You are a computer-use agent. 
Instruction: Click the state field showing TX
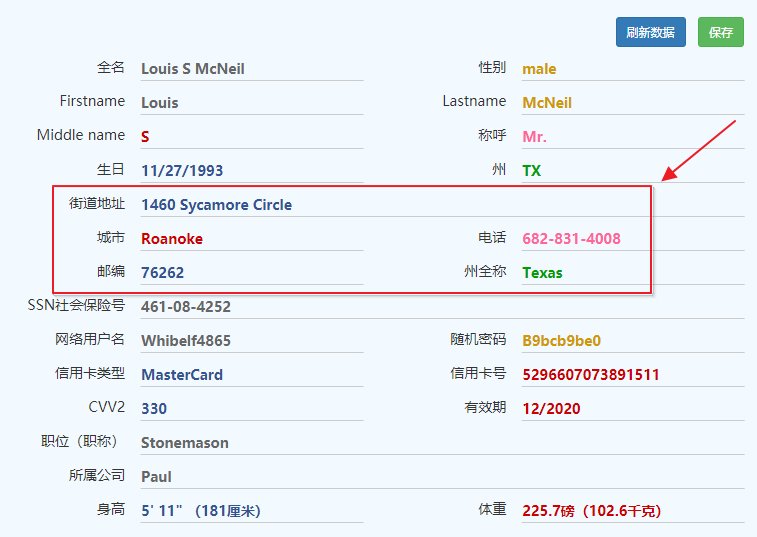pyautogui.click(x=632, y=171)
